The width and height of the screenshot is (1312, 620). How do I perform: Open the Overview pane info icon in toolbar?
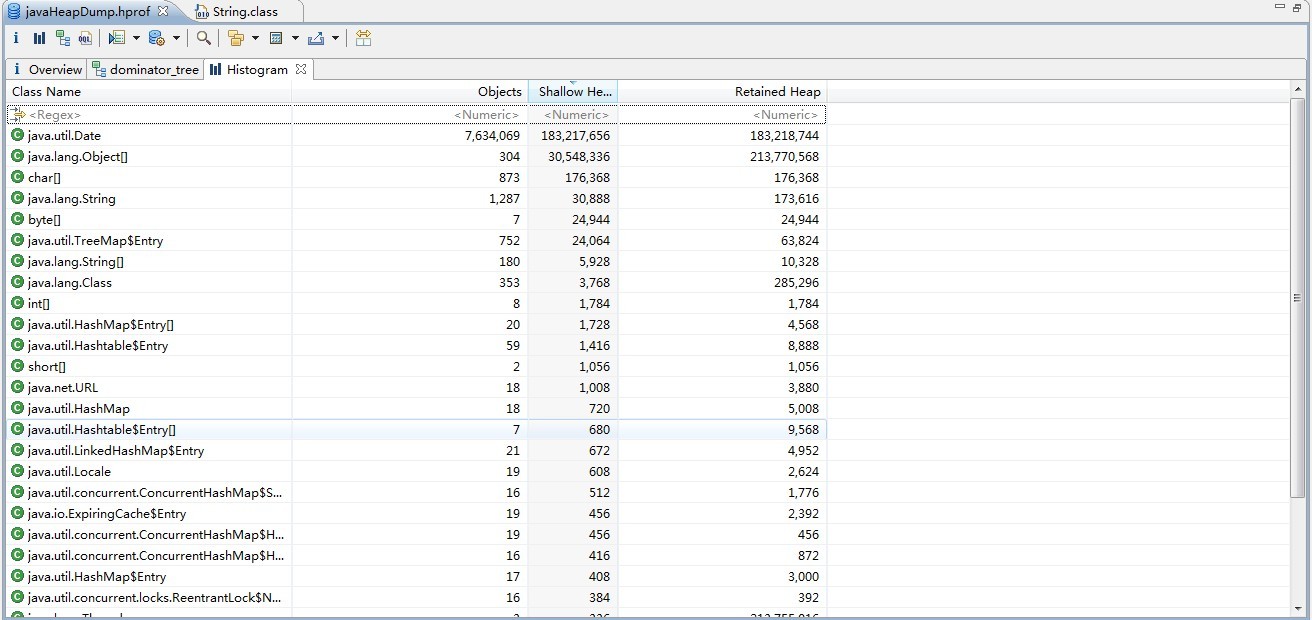16,38
